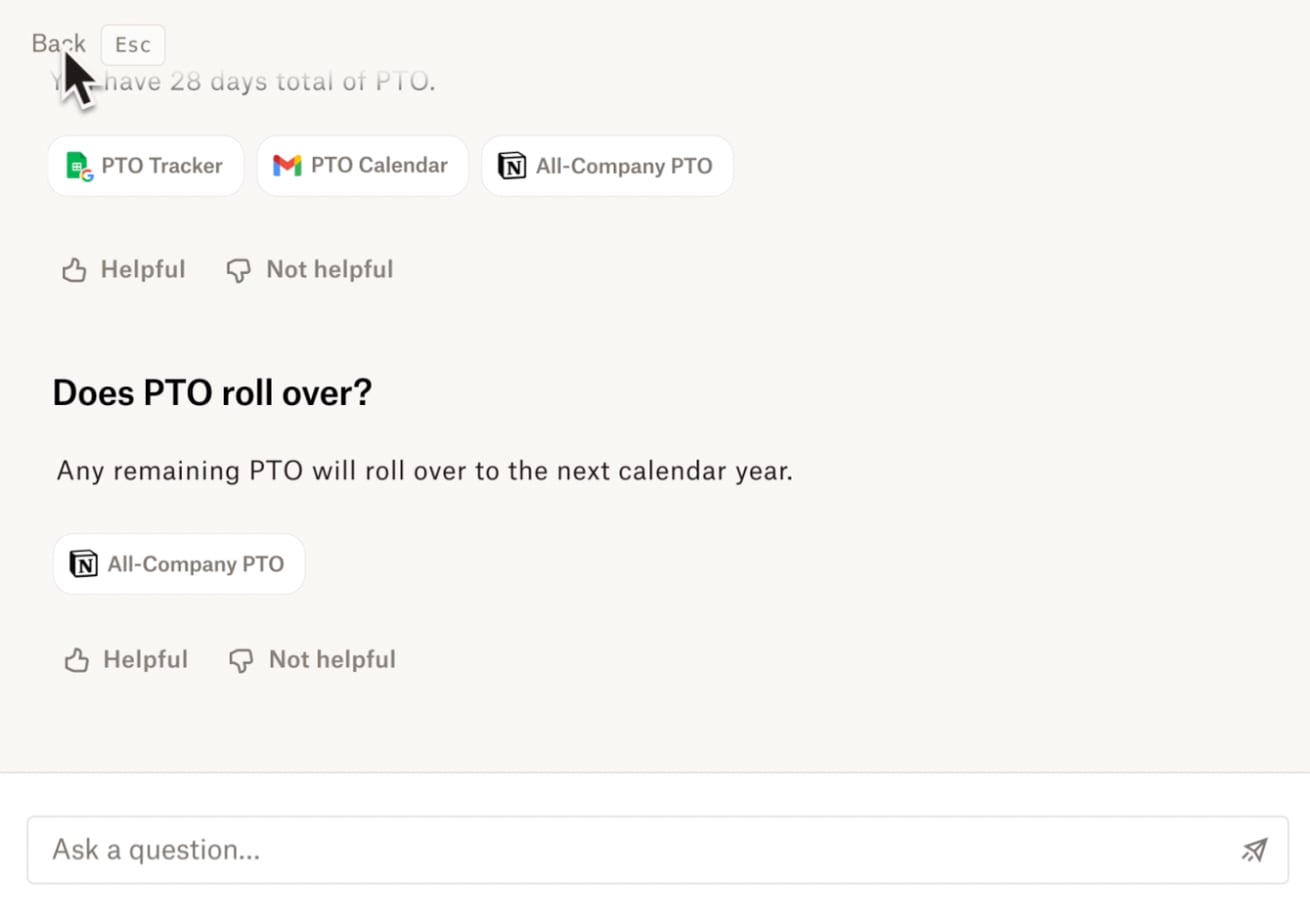Viewport: 1310px width, 904px height.
Task: Send the question with the paper plane icon
Action: 1254,850
